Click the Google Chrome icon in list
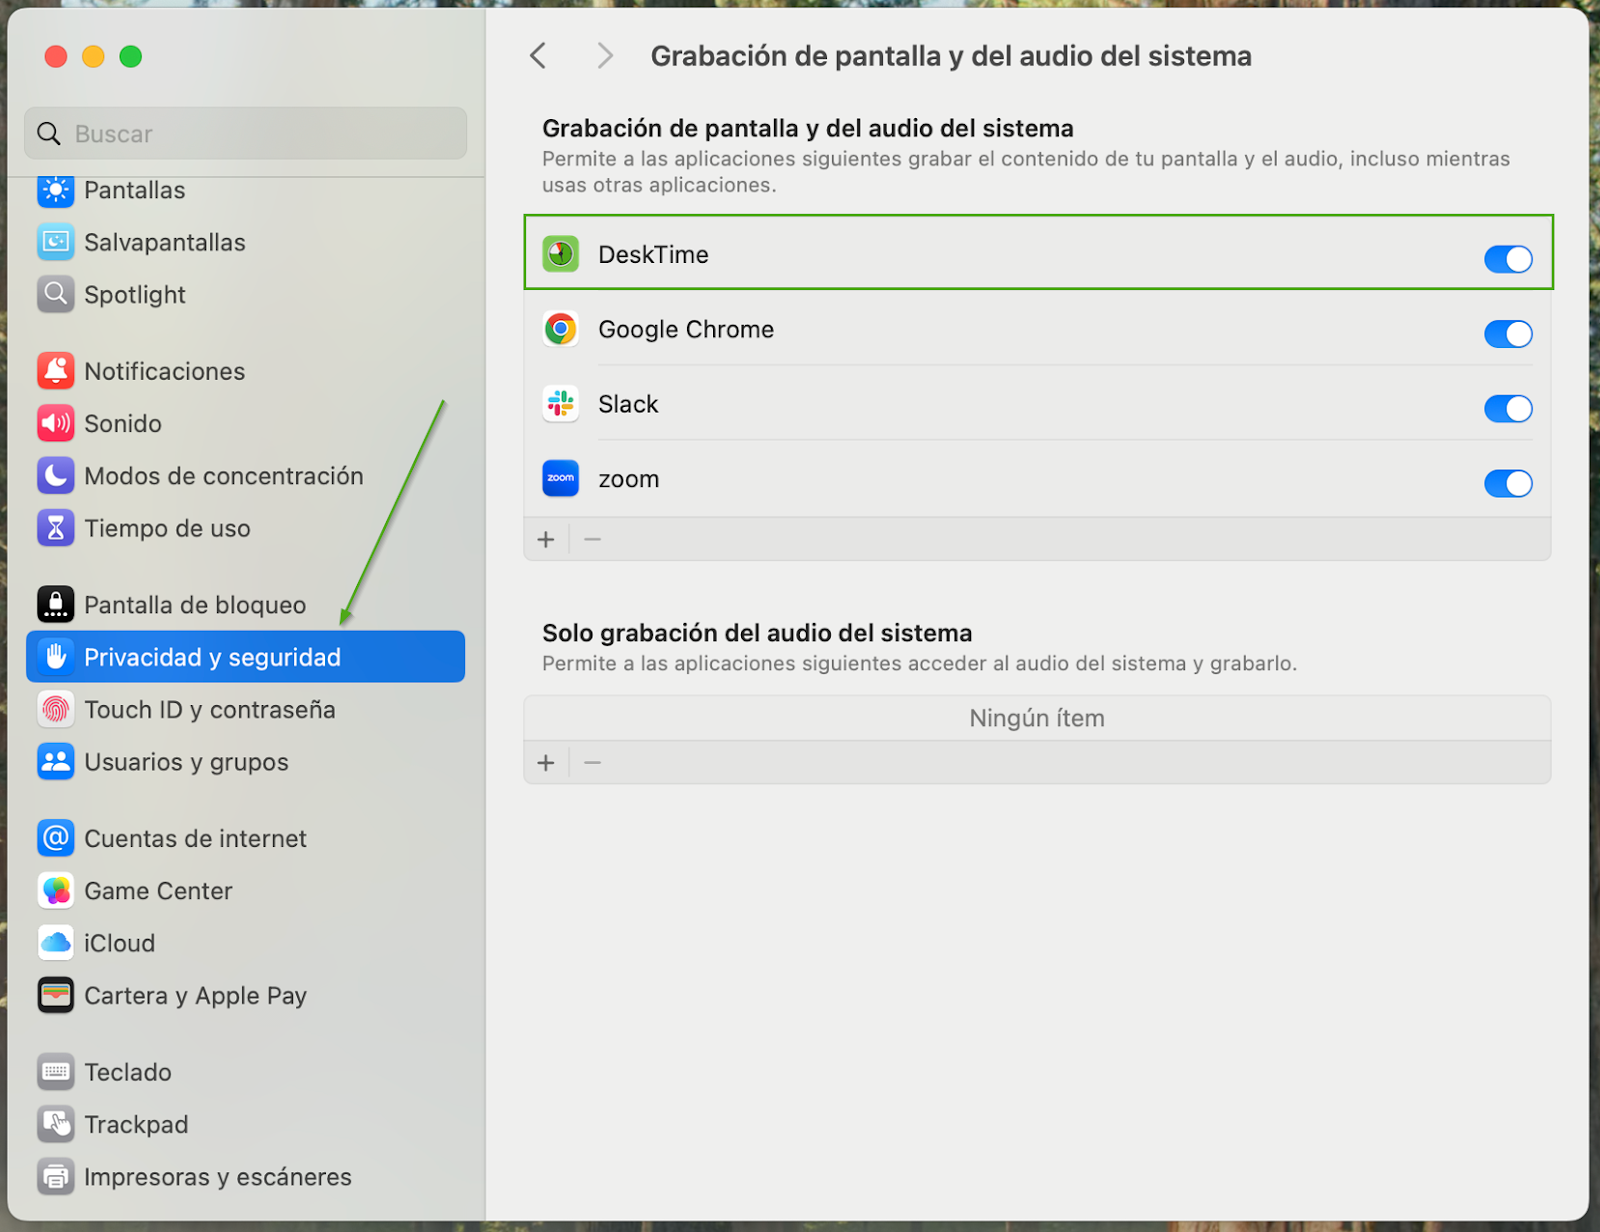1600x1232 pixels. 560,329
